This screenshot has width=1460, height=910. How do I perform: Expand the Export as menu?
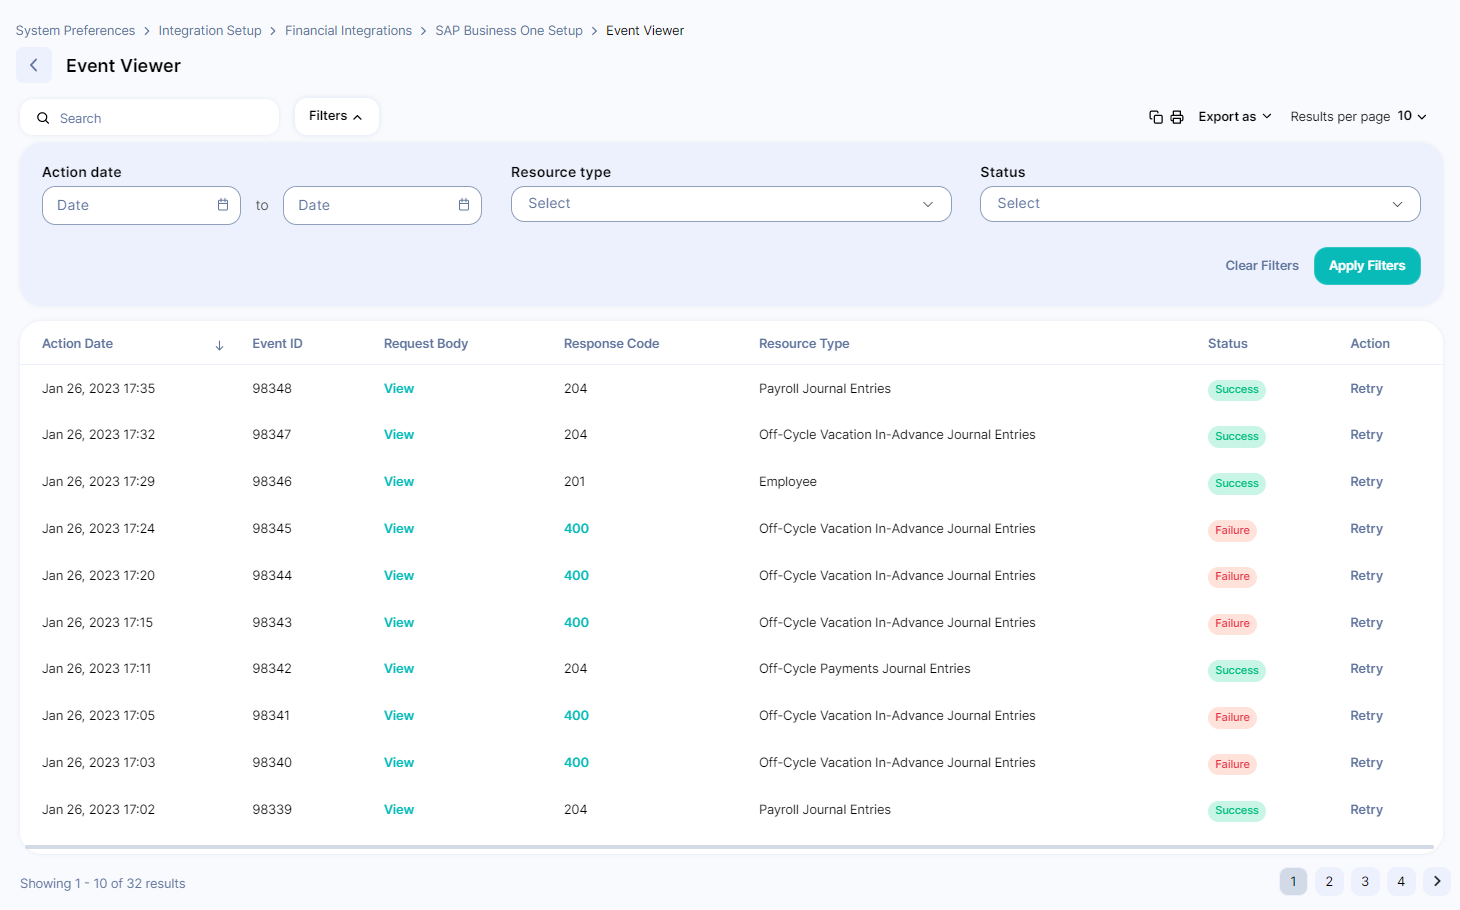1235,117
